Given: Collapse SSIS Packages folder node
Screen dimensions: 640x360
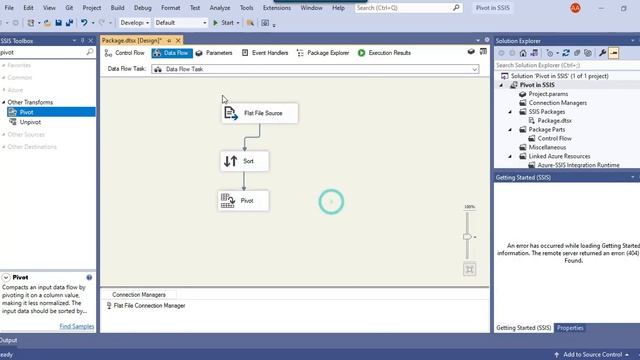Looking at the screenshot, I should coord(510,112).
